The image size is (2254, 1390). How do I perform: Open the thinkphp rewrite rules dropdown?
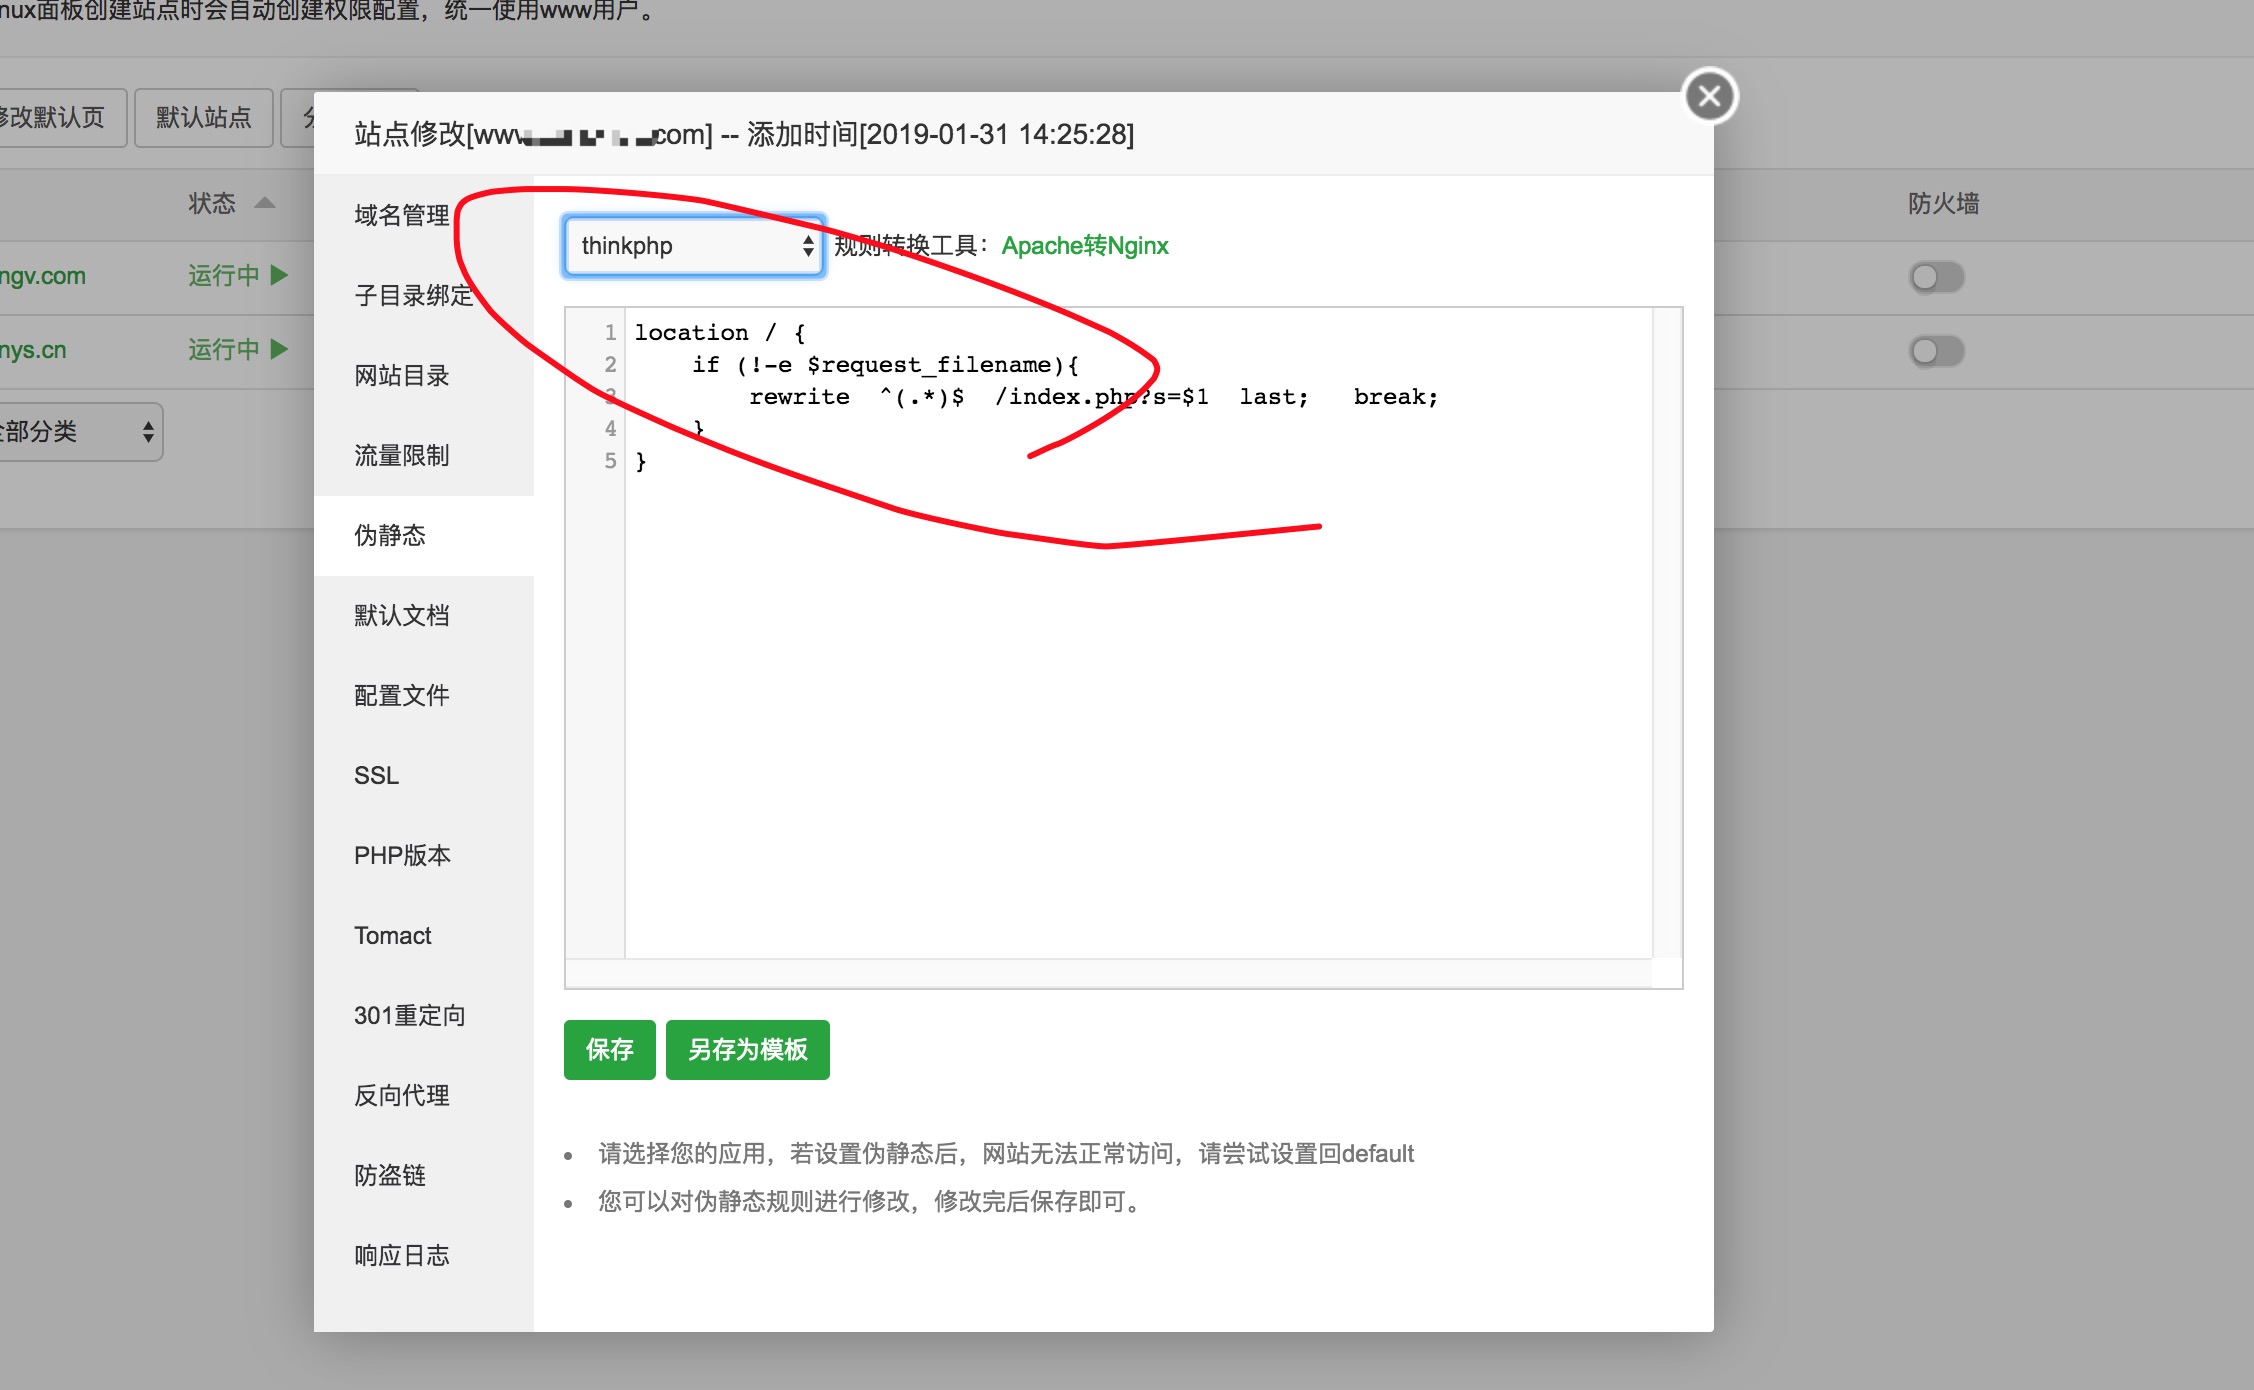pos(693,246)
